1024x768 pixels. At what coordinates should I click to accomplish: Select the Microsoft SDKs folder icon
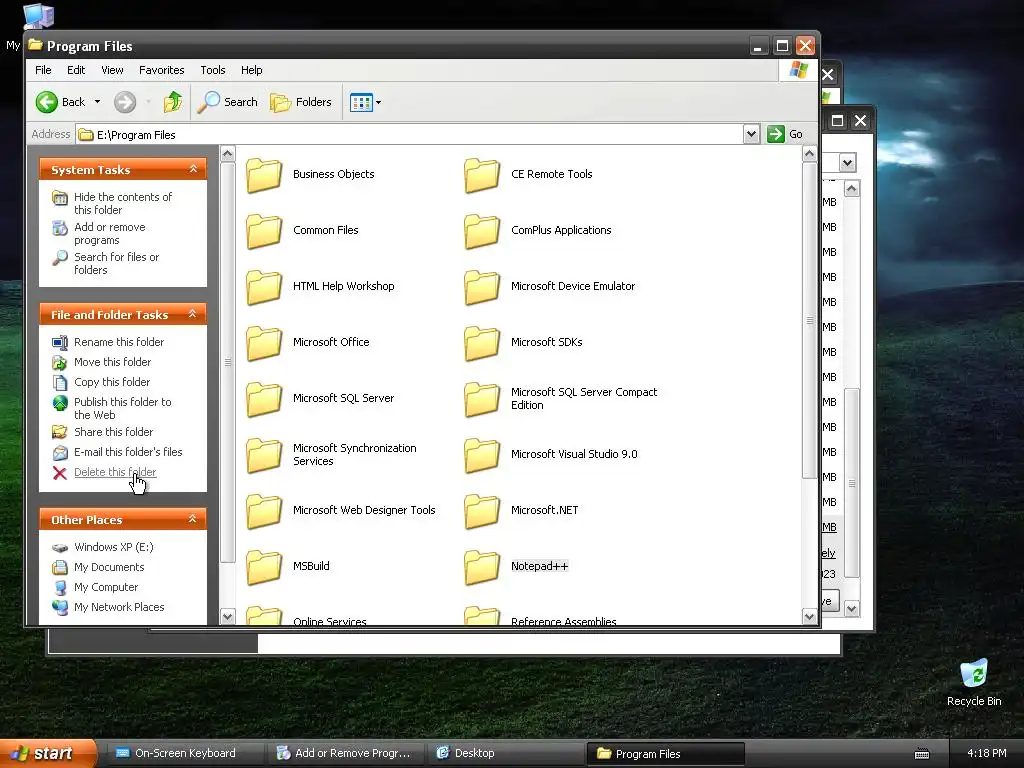pos(482,343)
